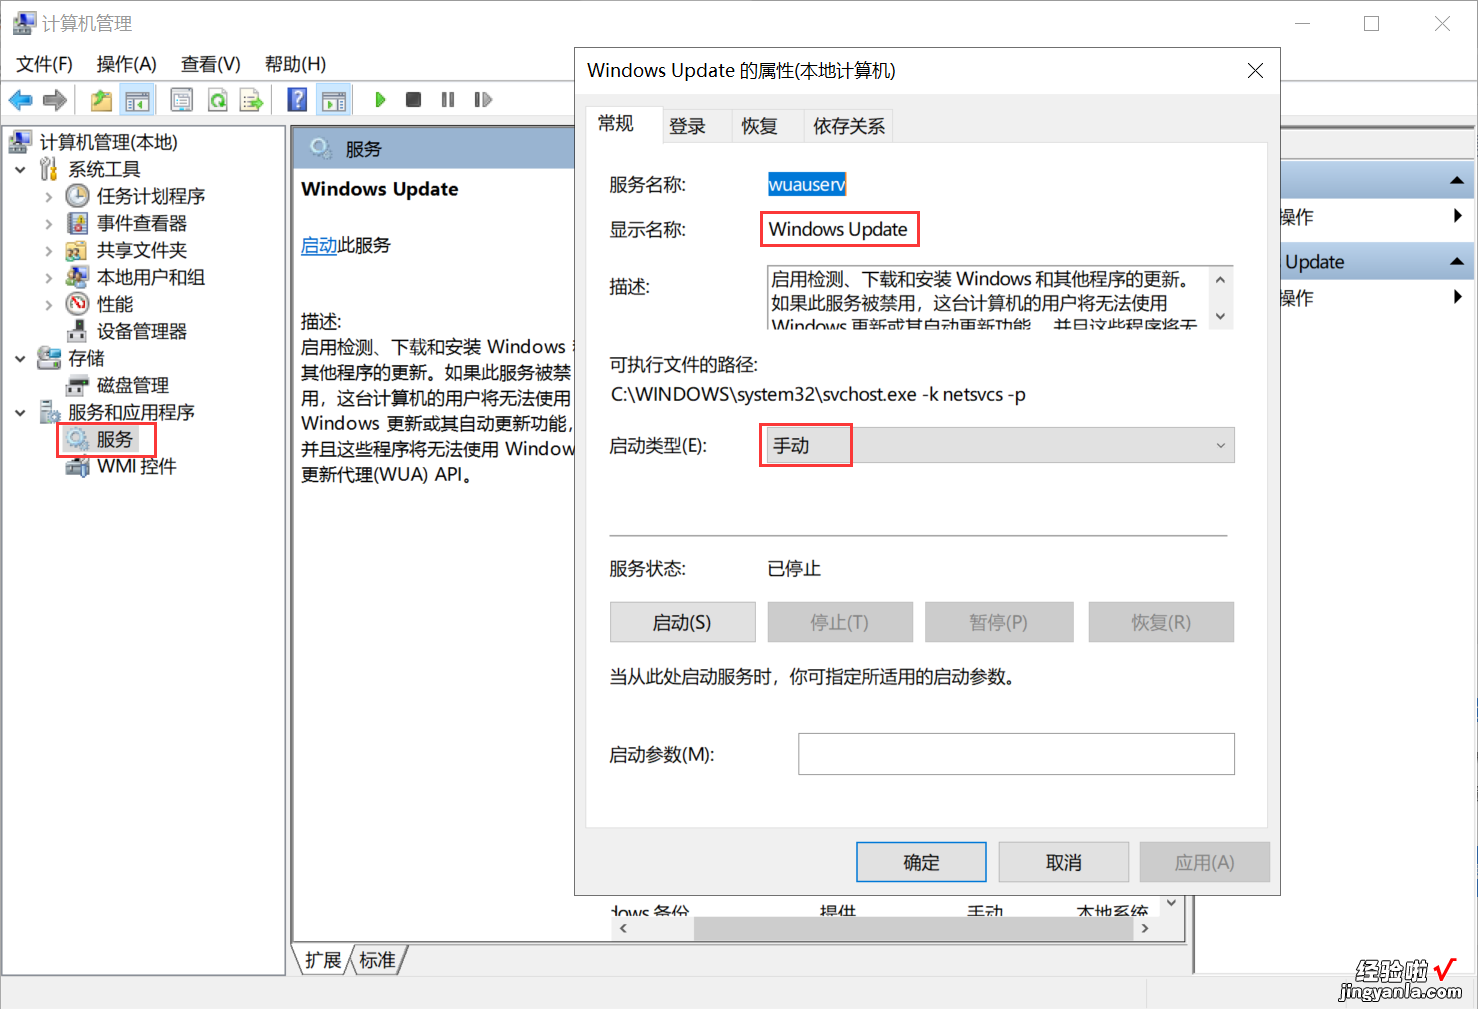
Task: Close the Windows Update properties dialog
Action: point(1255,70)
